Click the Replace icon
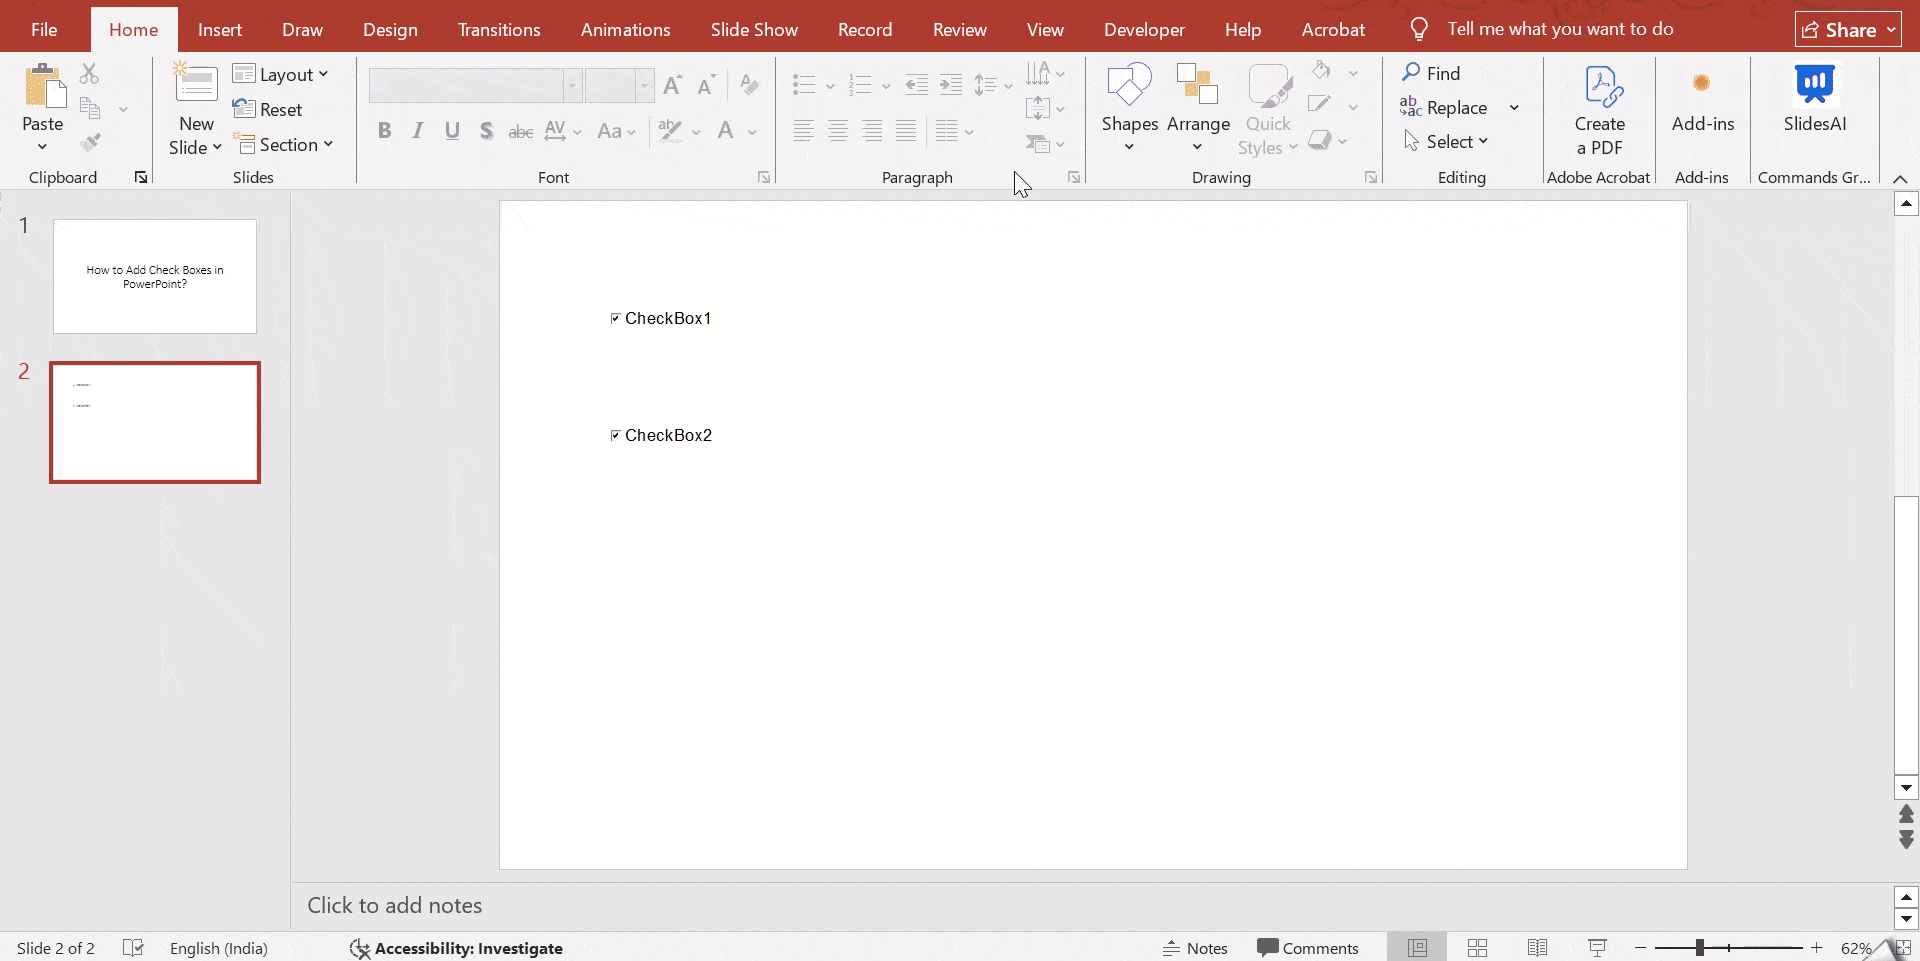This screenshot has width=1920, height=961. [x=1410, y=107]
